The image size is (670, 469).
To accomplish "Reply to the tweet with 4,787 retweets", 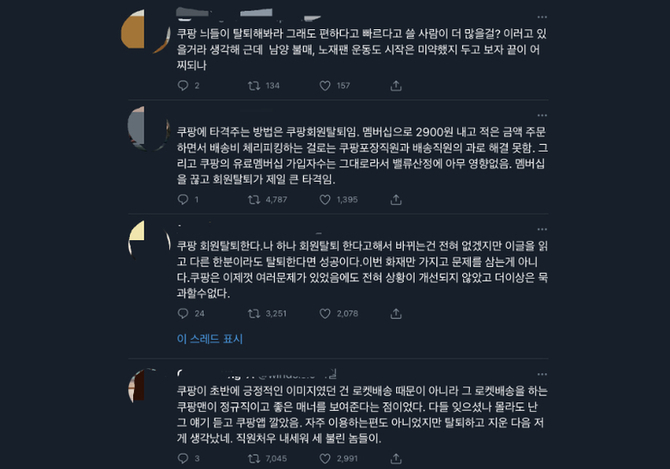I will 183,199.
